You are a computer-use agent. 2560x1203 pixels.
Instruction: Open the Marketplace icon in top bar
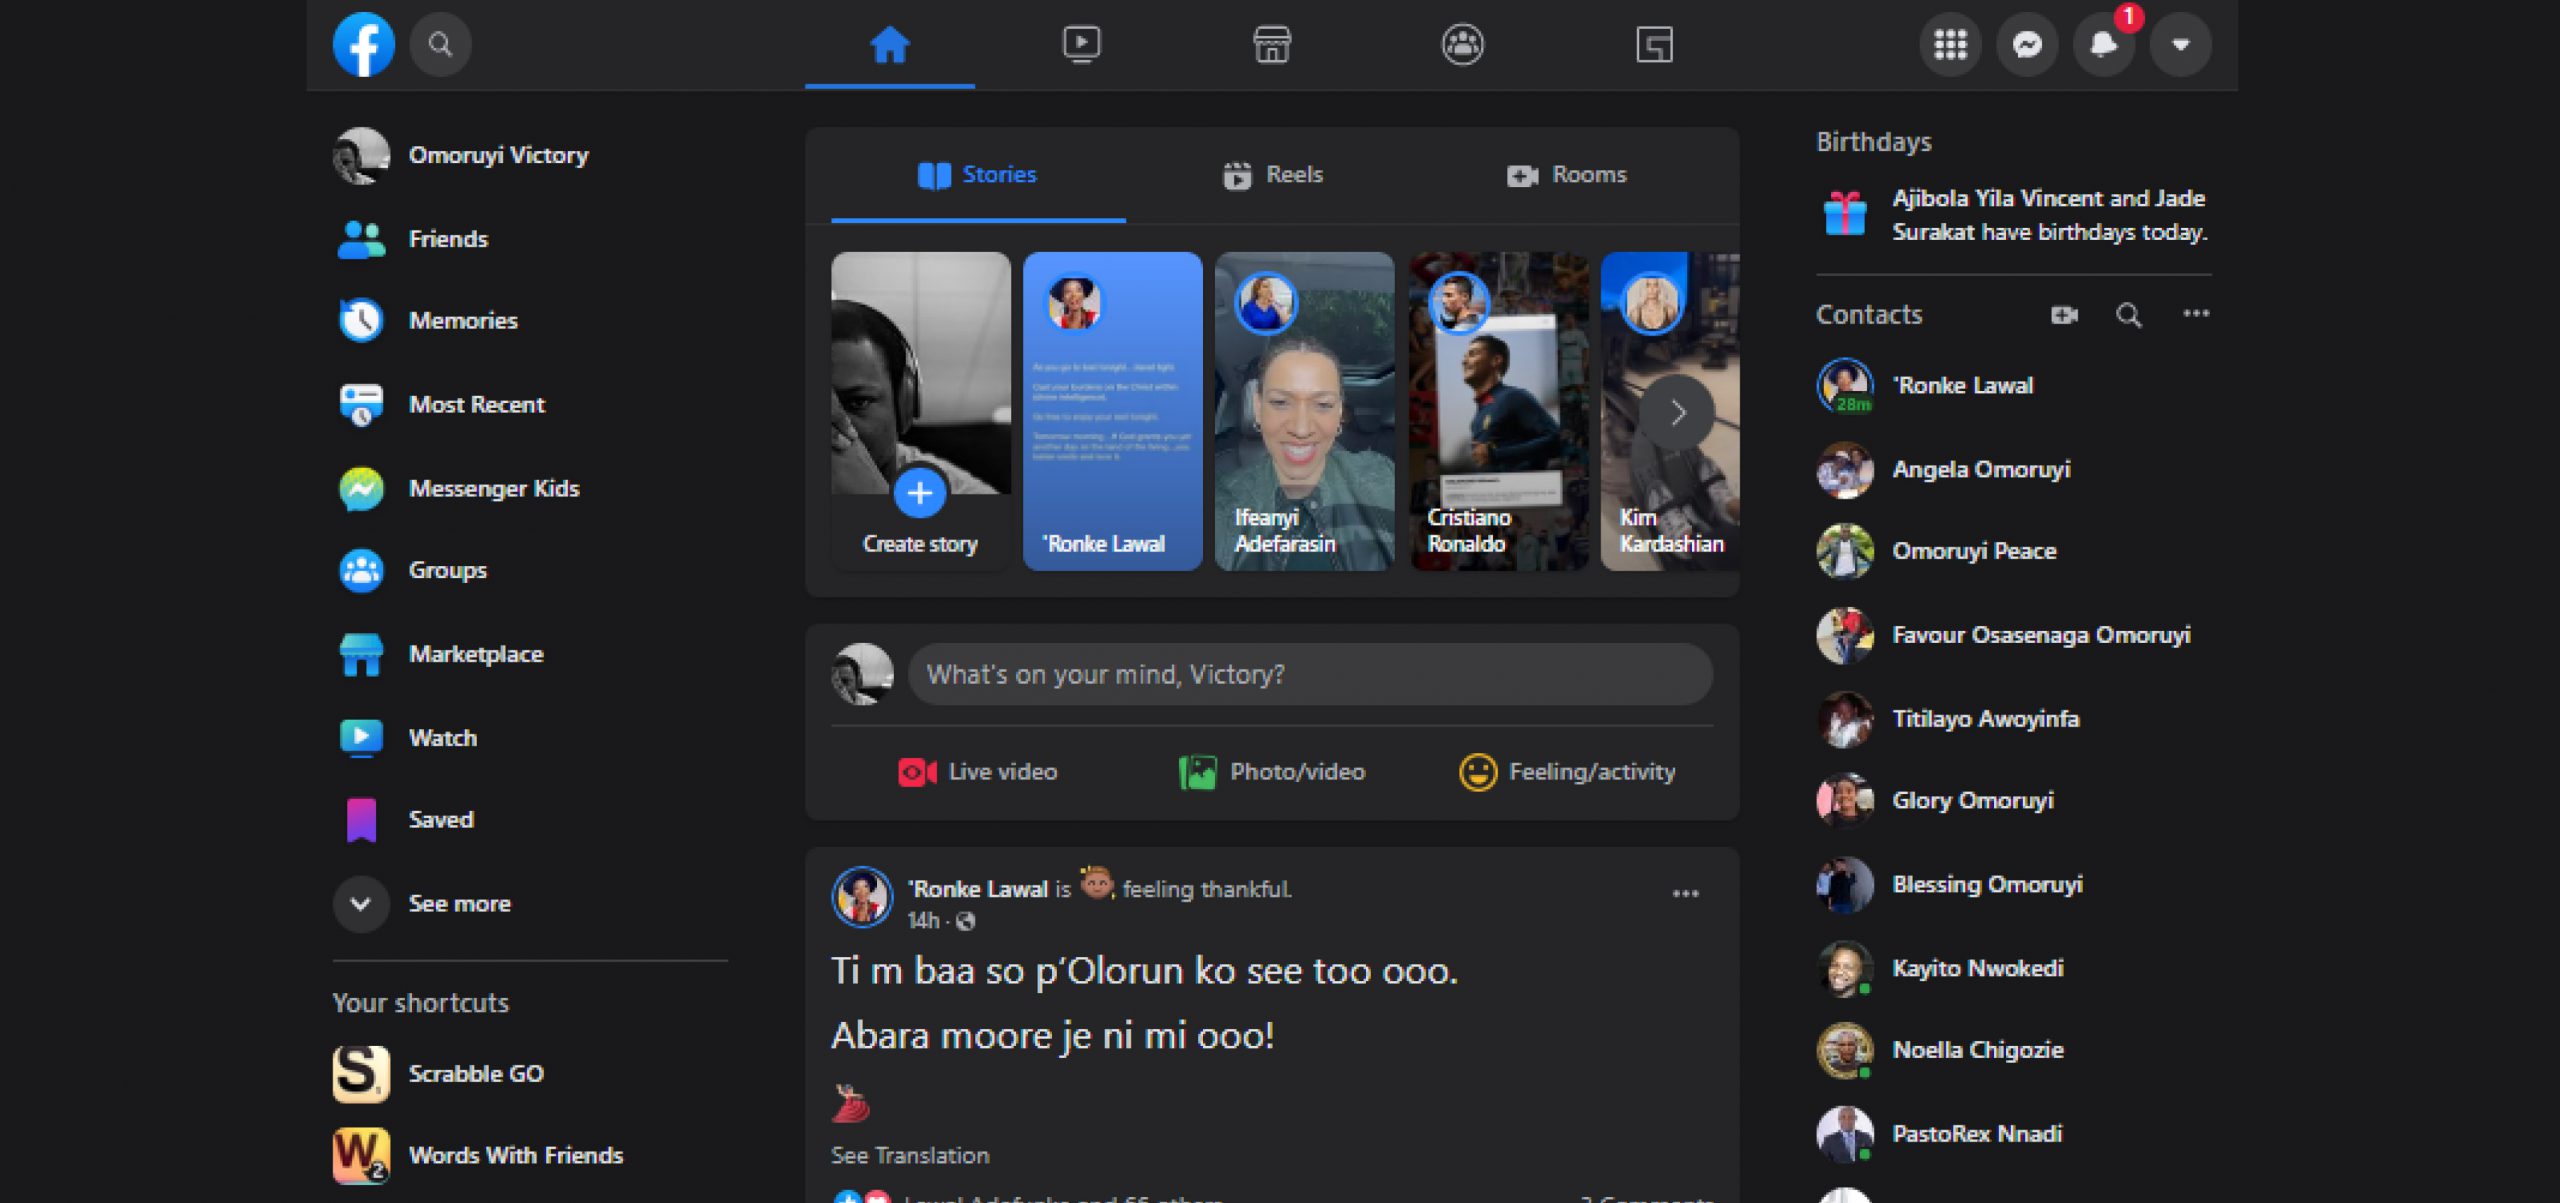(x=1271, y=44)
